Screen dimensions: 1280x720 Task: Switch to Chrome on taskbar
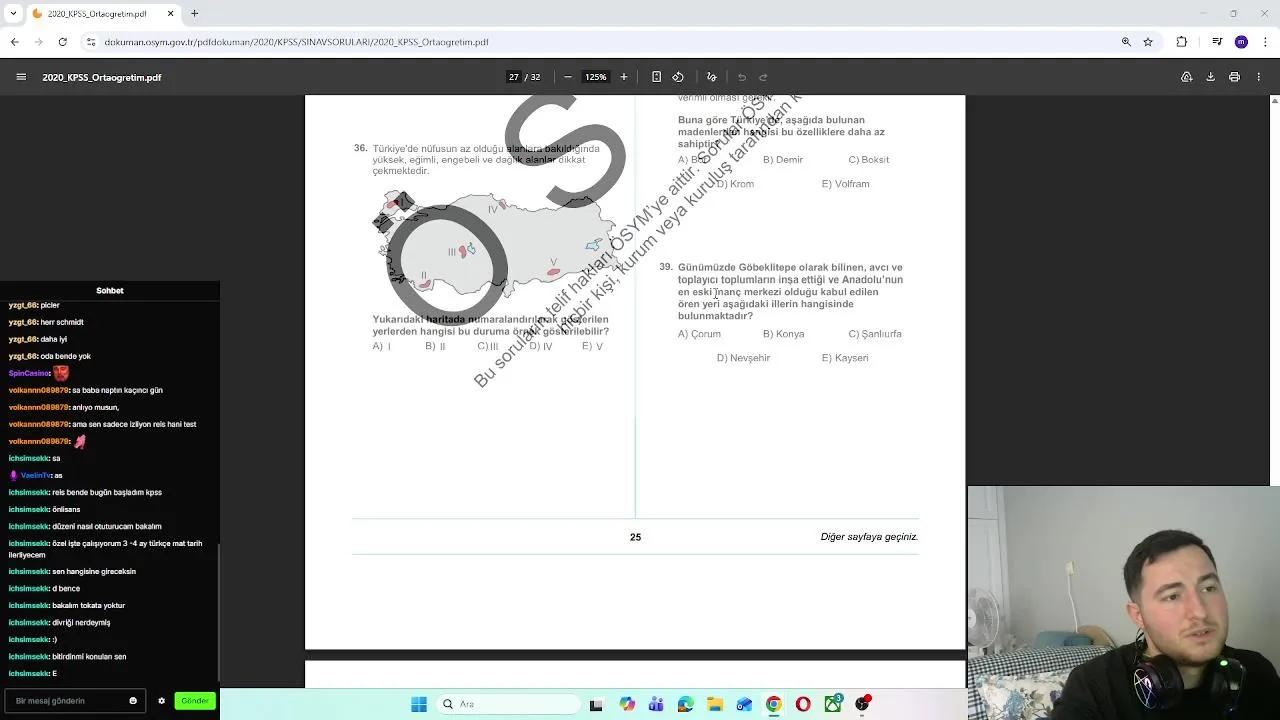[x=774, y=704]
